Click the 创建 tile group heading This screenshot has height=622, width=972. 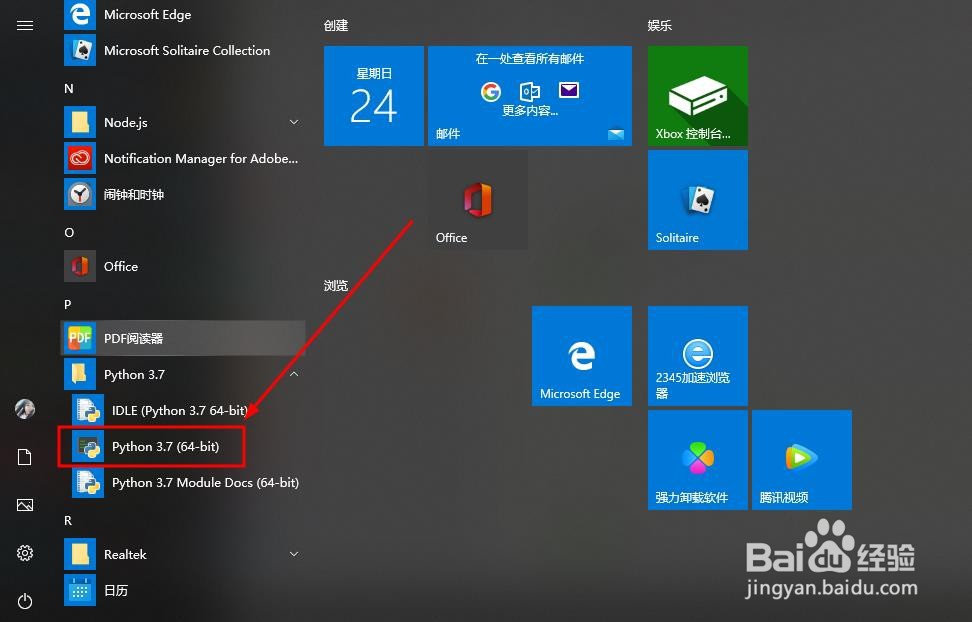tap(336, 25)
